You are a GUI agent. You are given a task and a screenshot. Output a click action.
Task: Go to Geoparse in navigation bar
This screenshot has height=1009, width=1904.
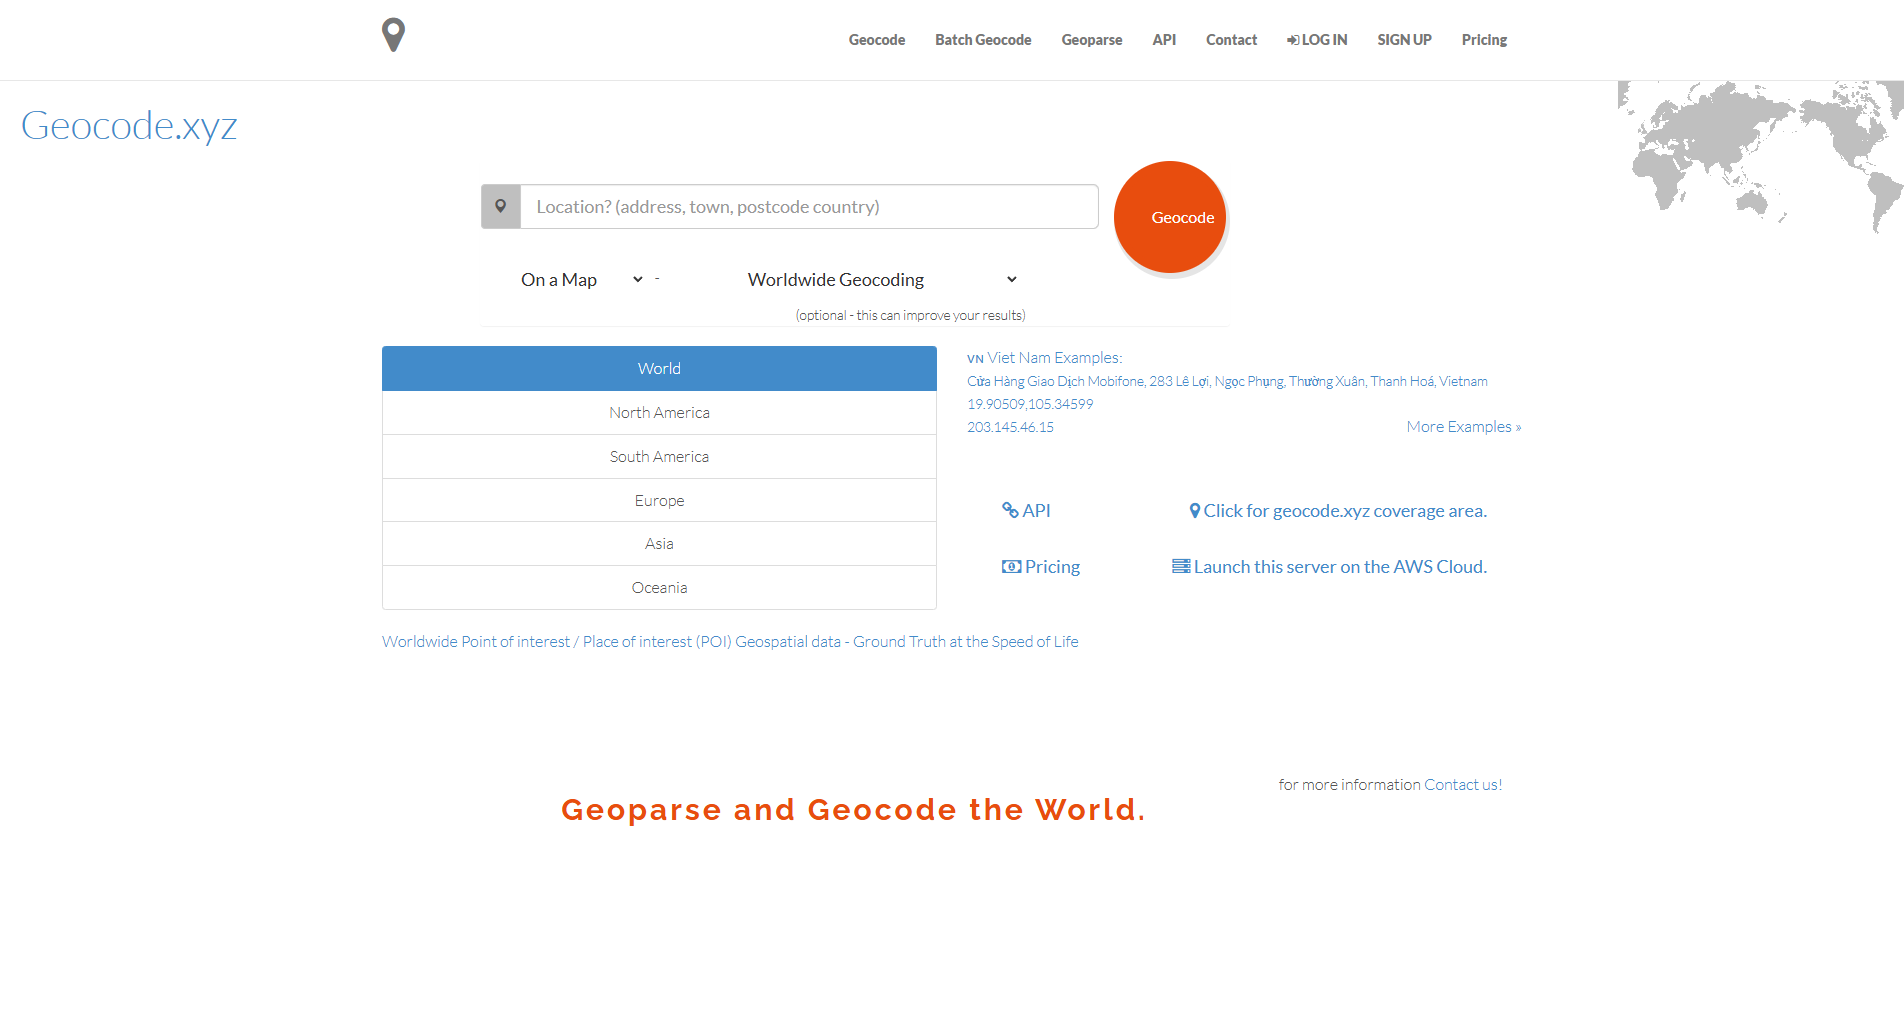pos(1091,40)
